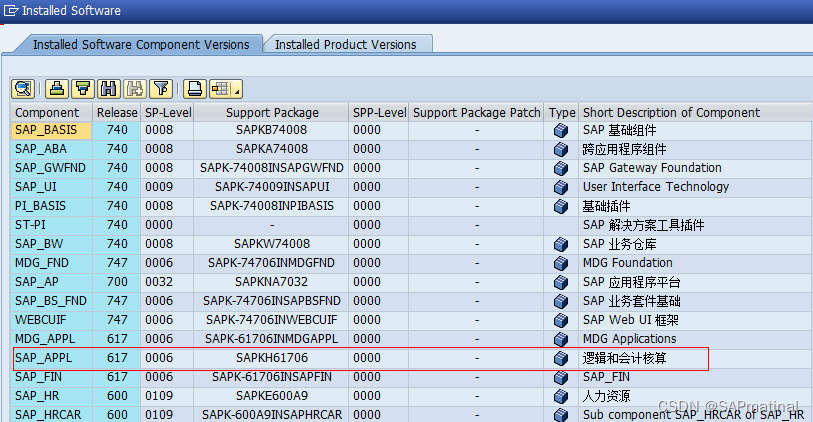Click the SPP-Level column header
813x422 pixels.
pos(379,112)
